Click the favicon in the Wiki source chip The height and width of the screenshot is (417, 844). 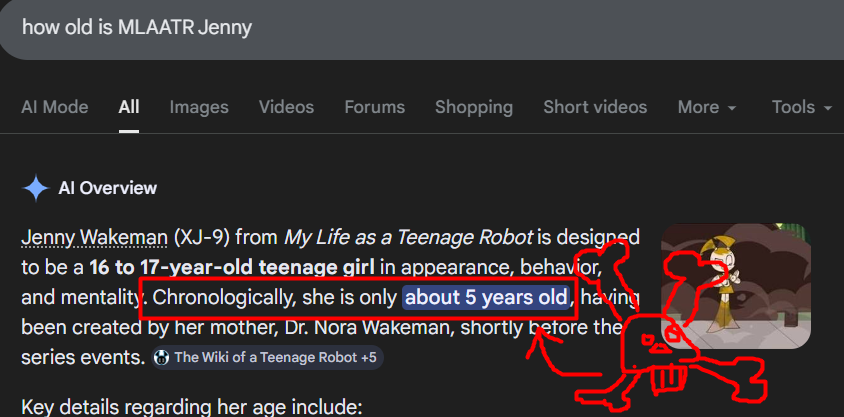point(162,357)
